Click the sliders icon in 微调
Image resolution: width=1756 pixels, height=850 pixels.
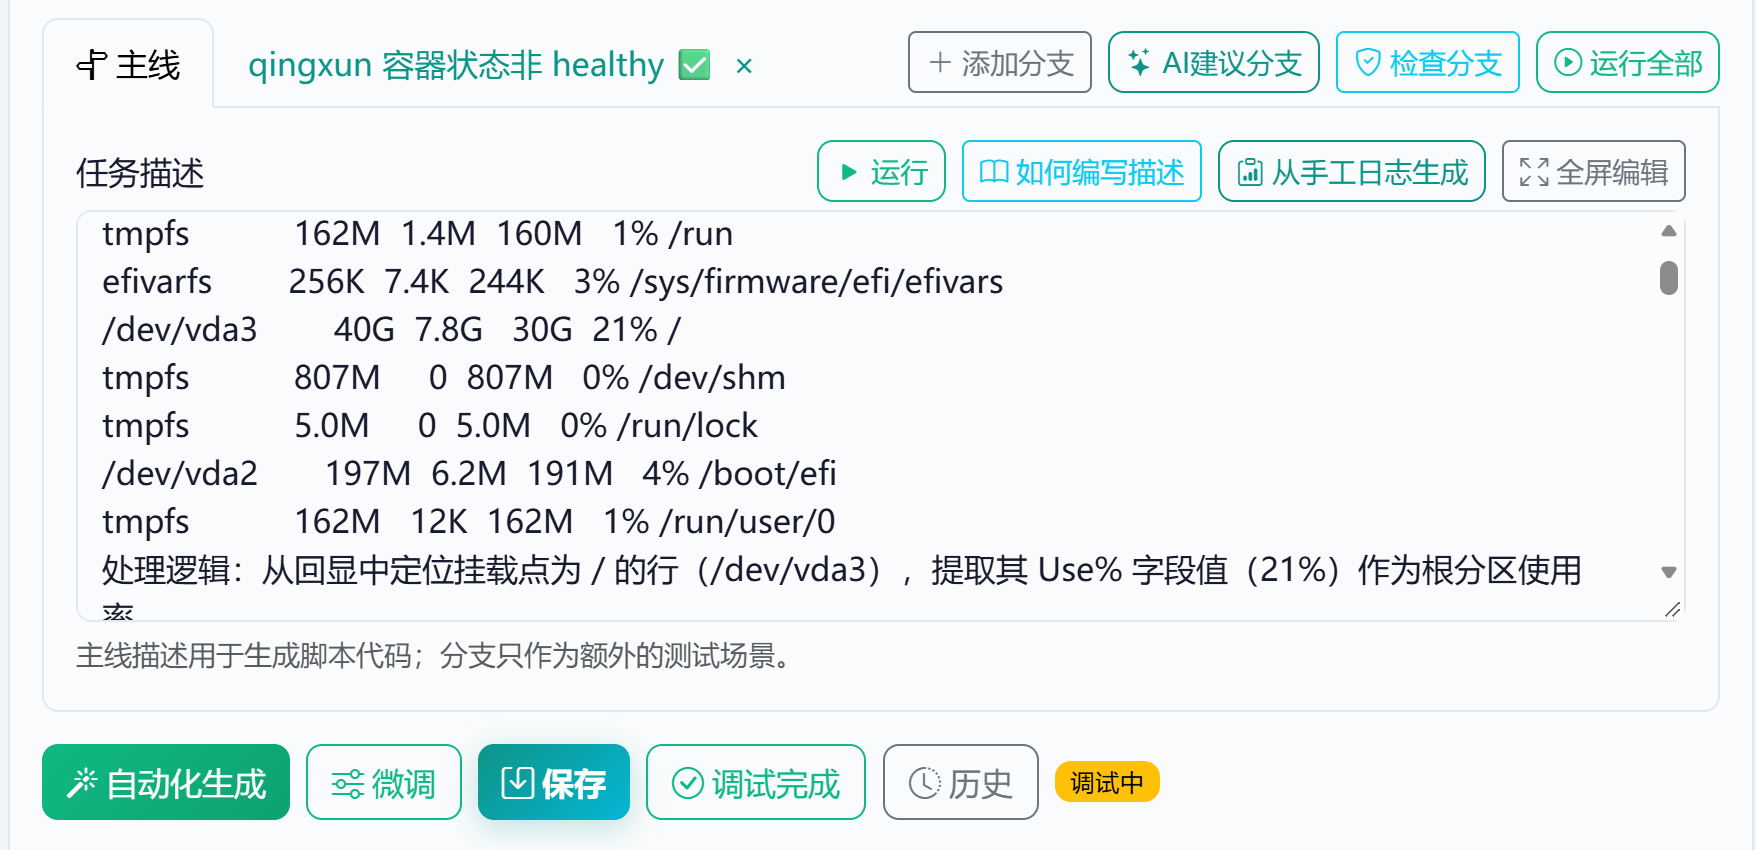(348, 784)
